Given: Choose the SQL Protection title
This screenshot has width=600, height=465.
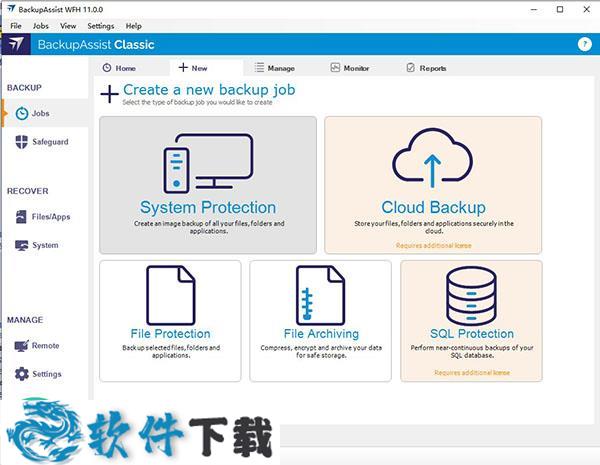Looking at the screenshot, I should pyautogui.click(x=471, y=334).
